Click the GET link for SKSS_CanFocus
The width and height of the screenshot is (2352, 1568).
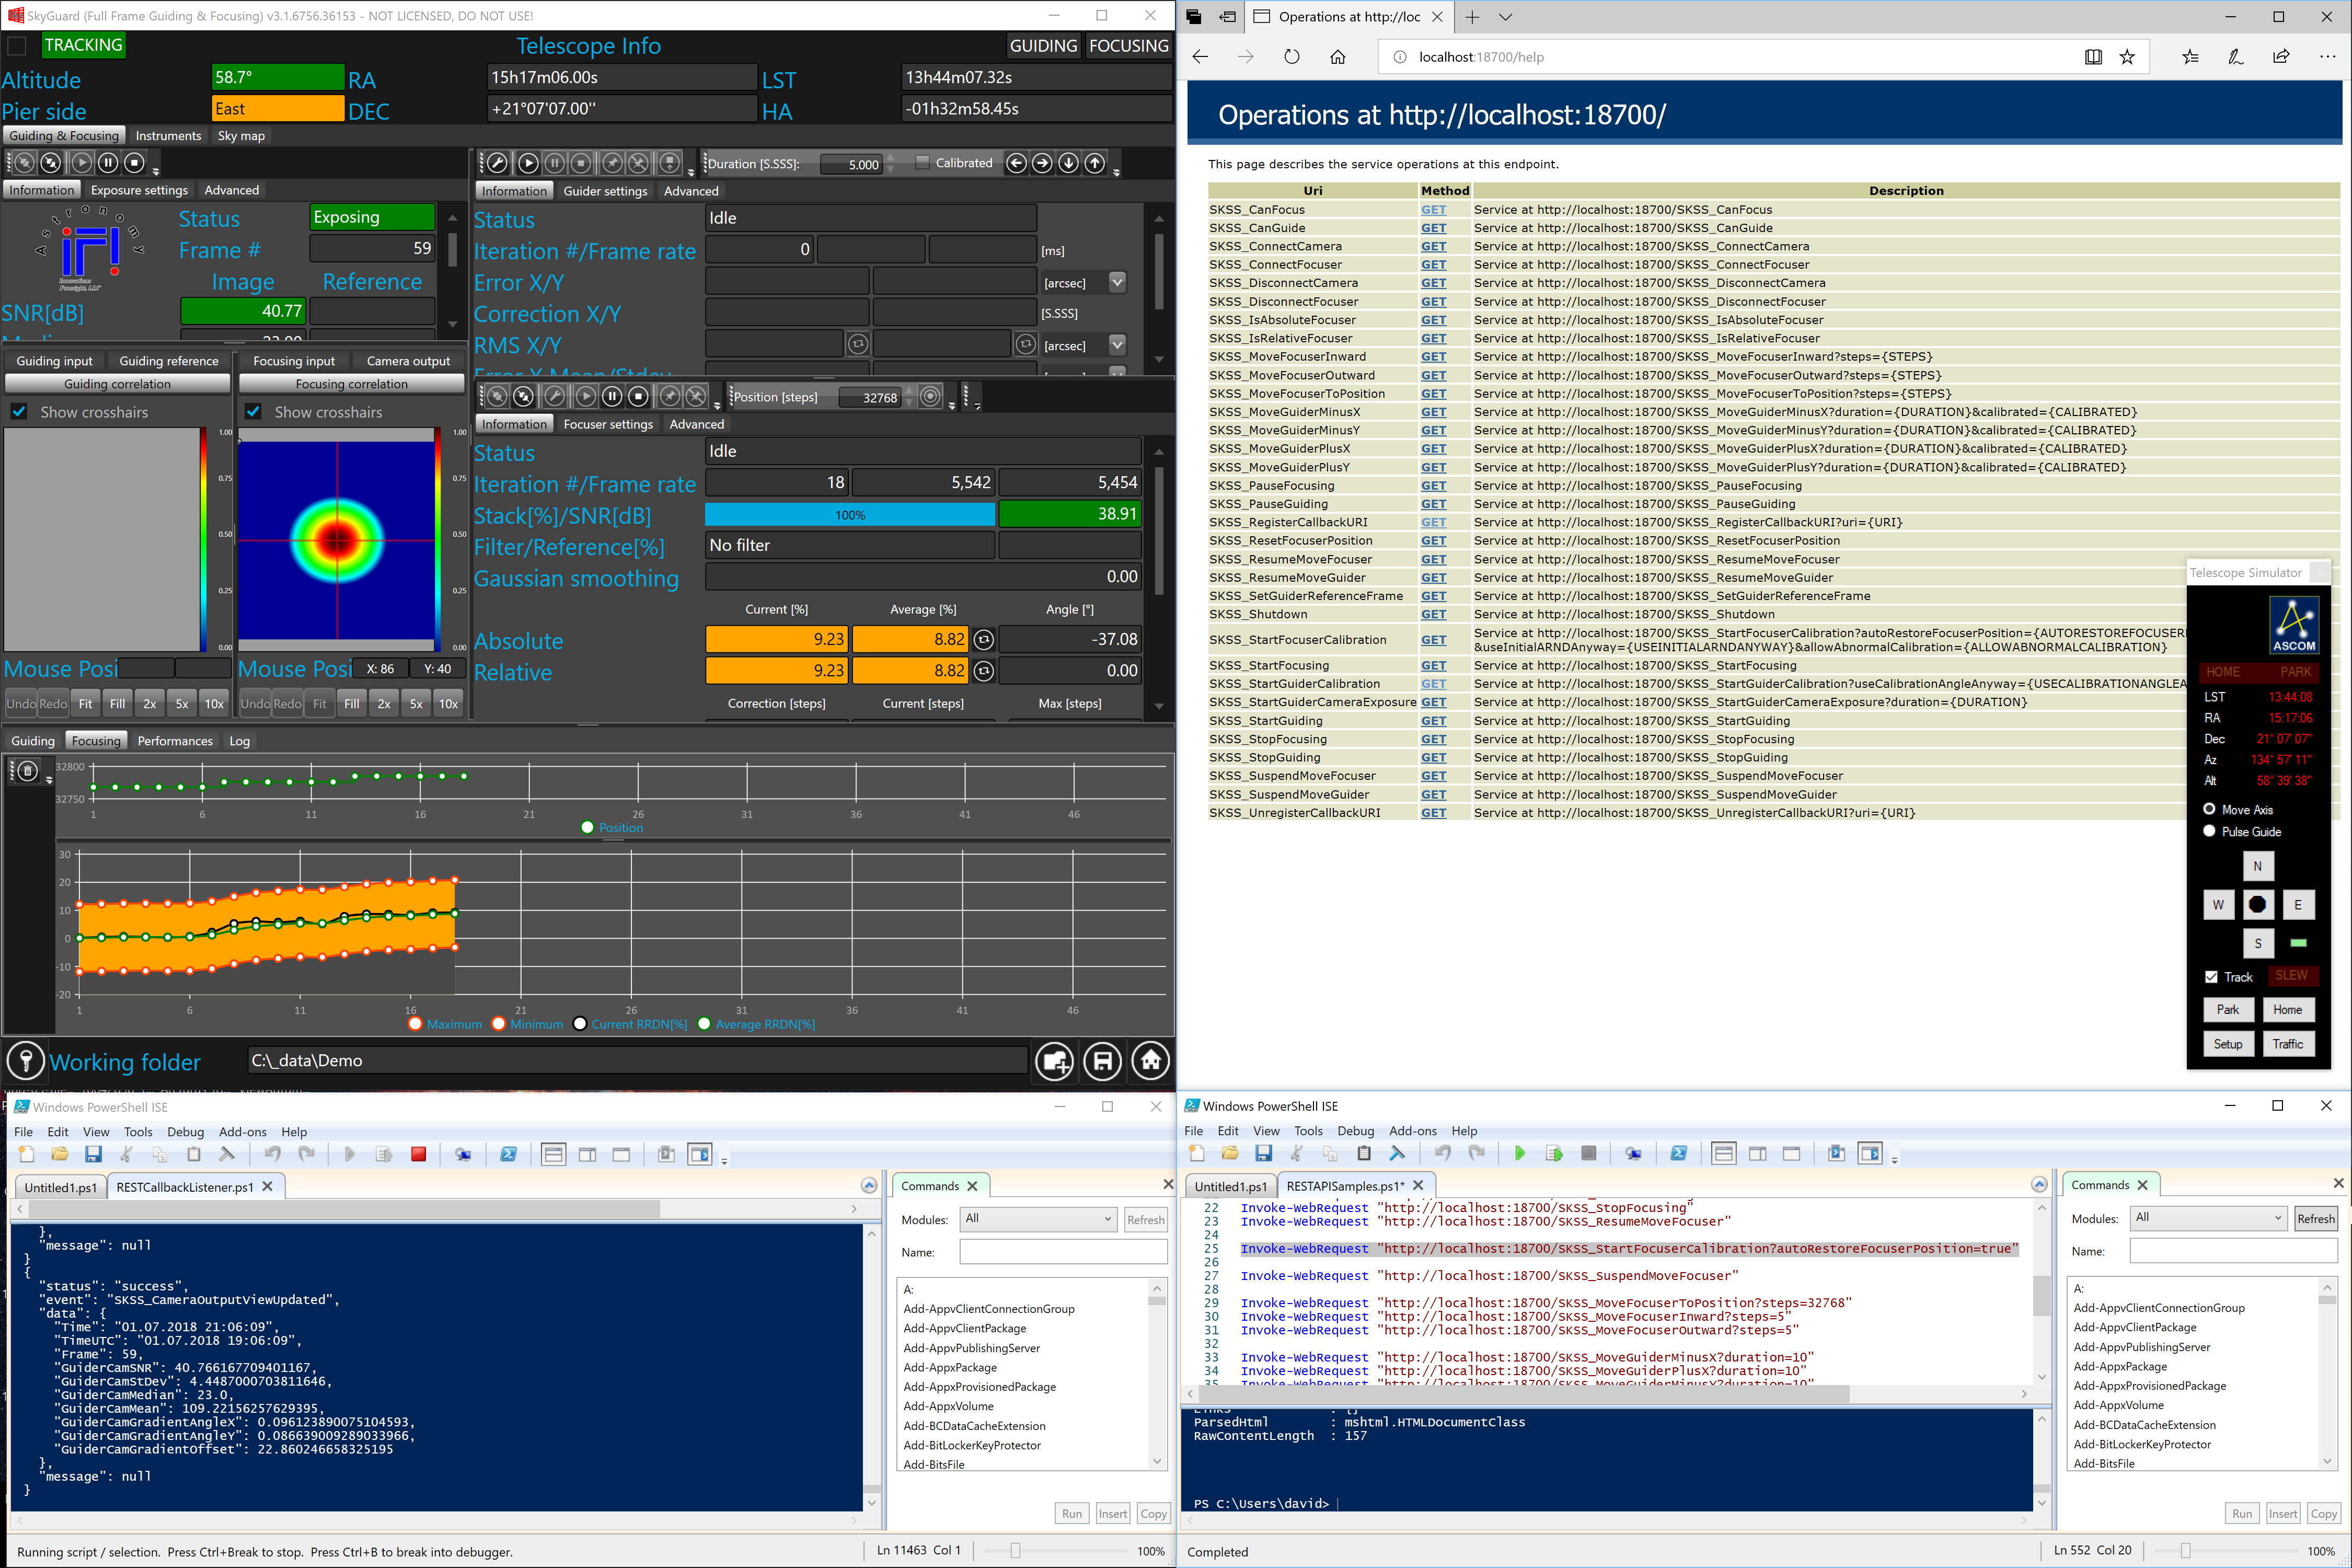[x=1433, y=210]
